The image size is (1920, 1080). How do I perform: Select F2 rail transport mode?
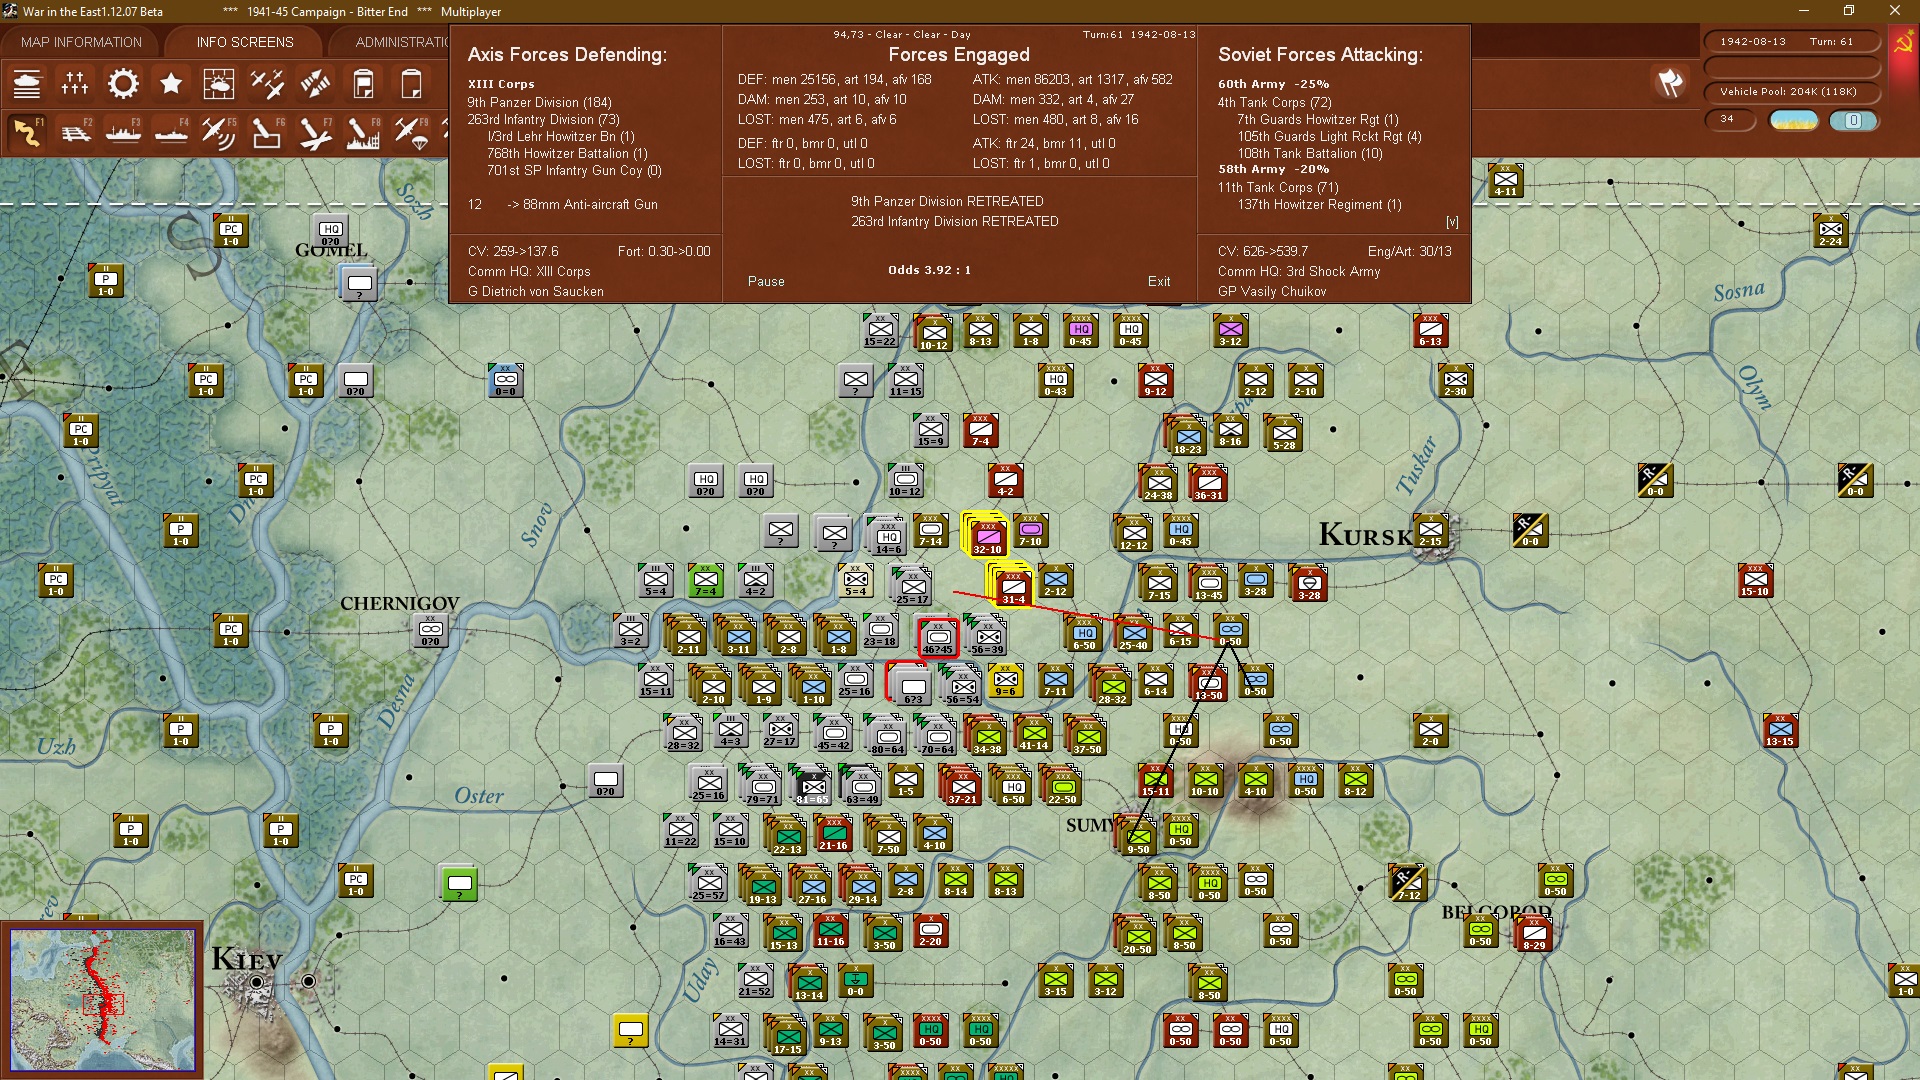(75, 132)
